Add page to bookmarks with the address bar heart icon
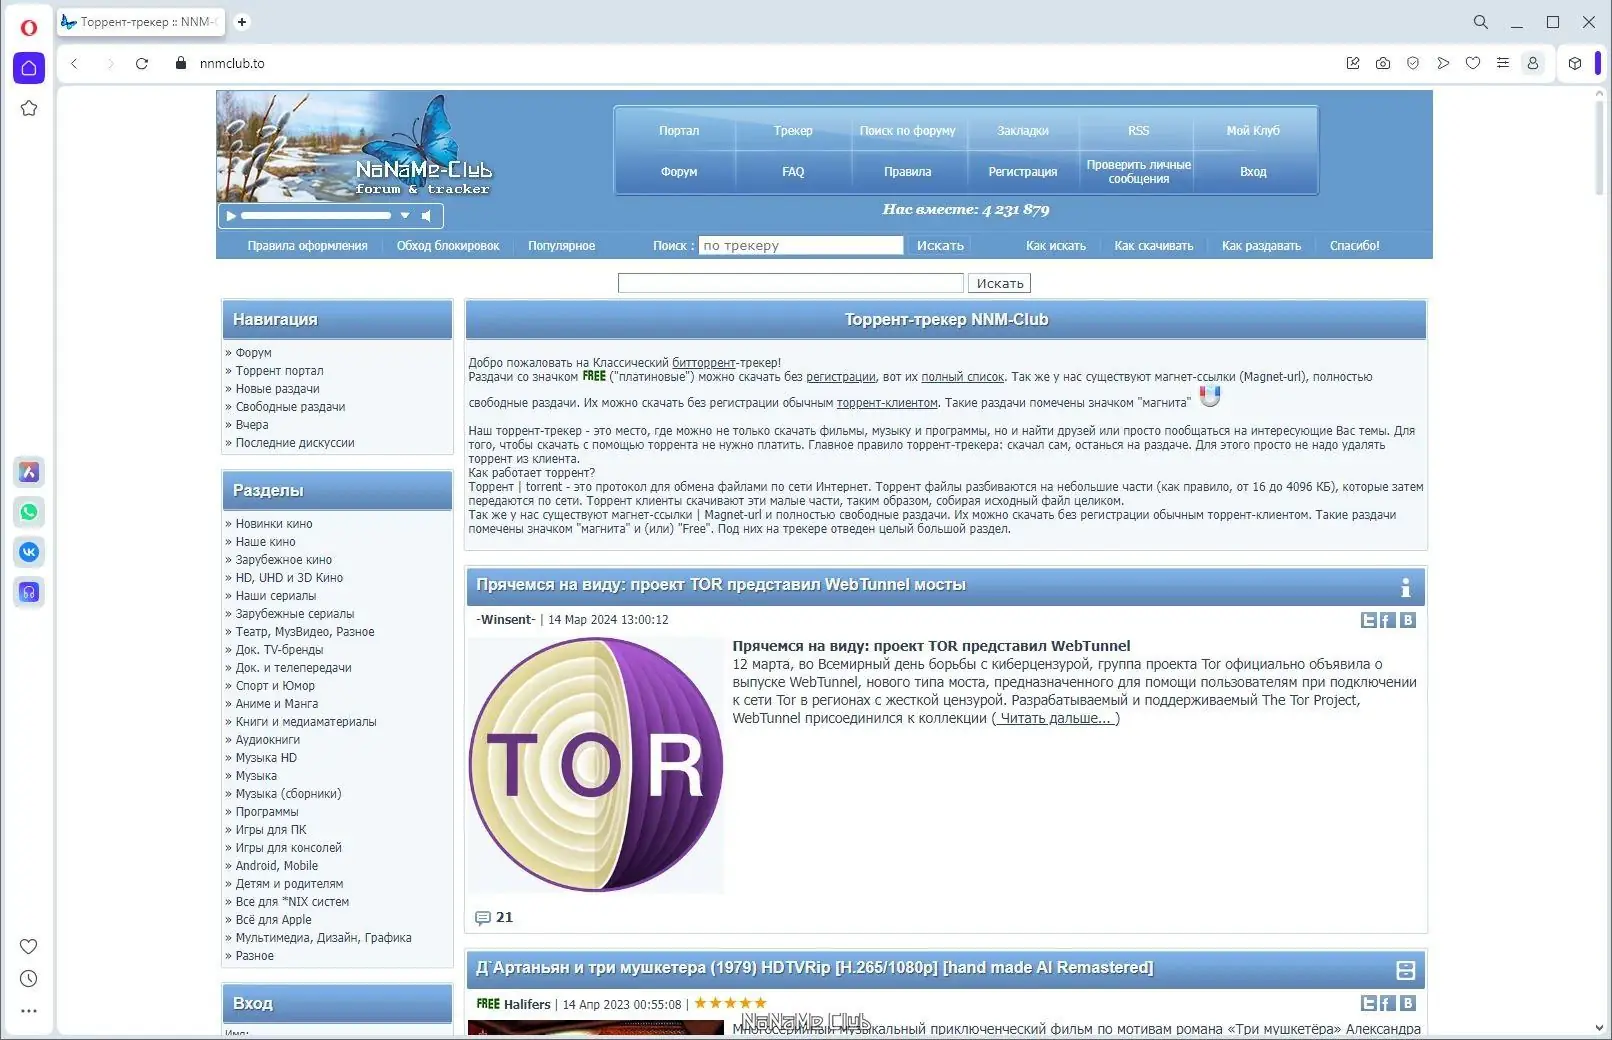Screen dimensions: 1612x1040 (x=1473, y=63)
